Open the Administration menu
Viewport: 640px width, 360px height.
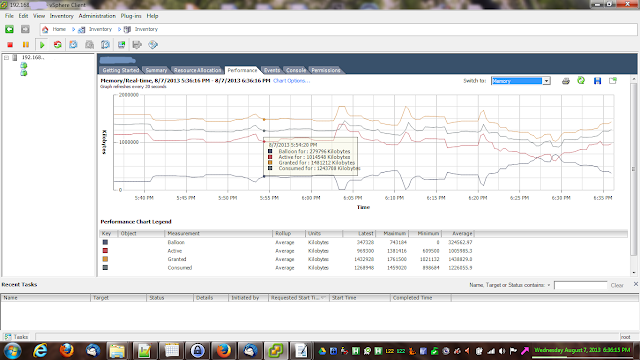pyautogui.click(x=97, y=16)
